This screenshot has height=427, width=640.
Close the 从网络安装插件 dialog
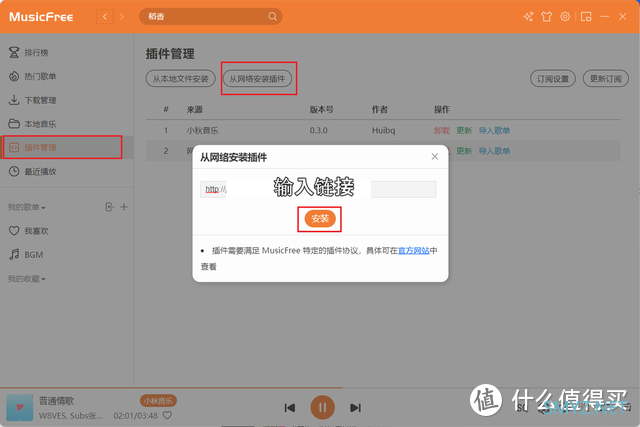click(435, 157)
